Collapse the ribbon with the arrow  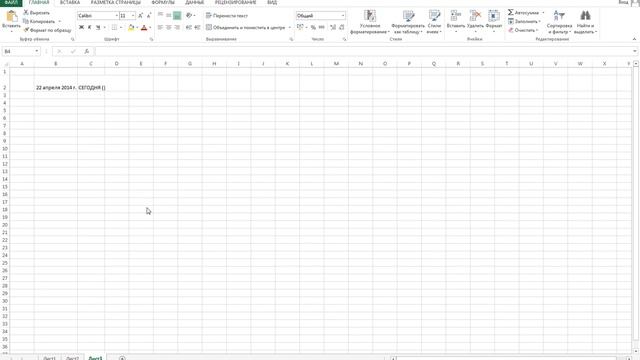coord(634,39)
